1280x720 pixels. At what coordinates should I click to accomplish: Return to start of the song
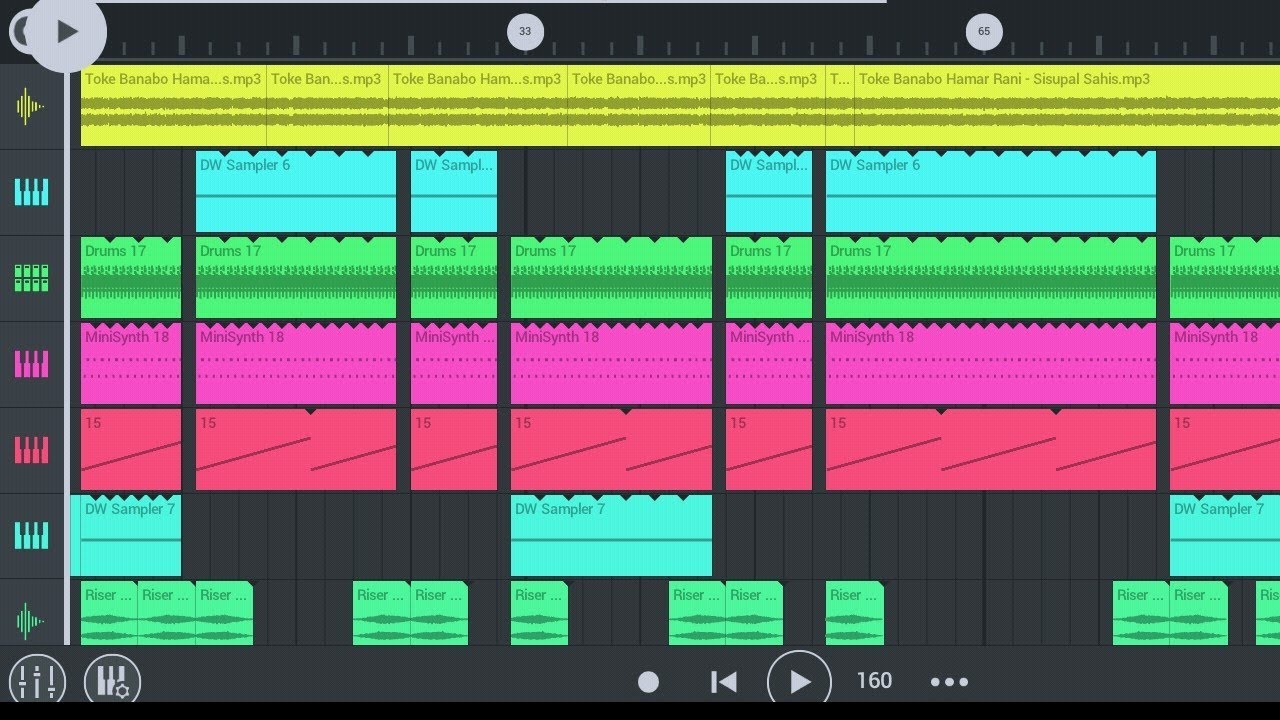coord(723,682)
